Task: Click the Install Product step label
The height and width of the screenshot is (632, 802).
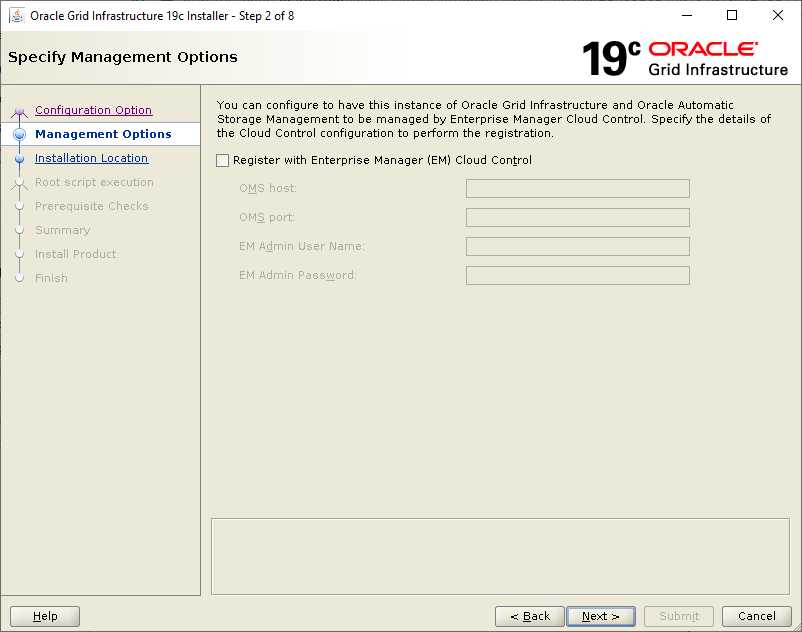Action: (x=76, y=254)
